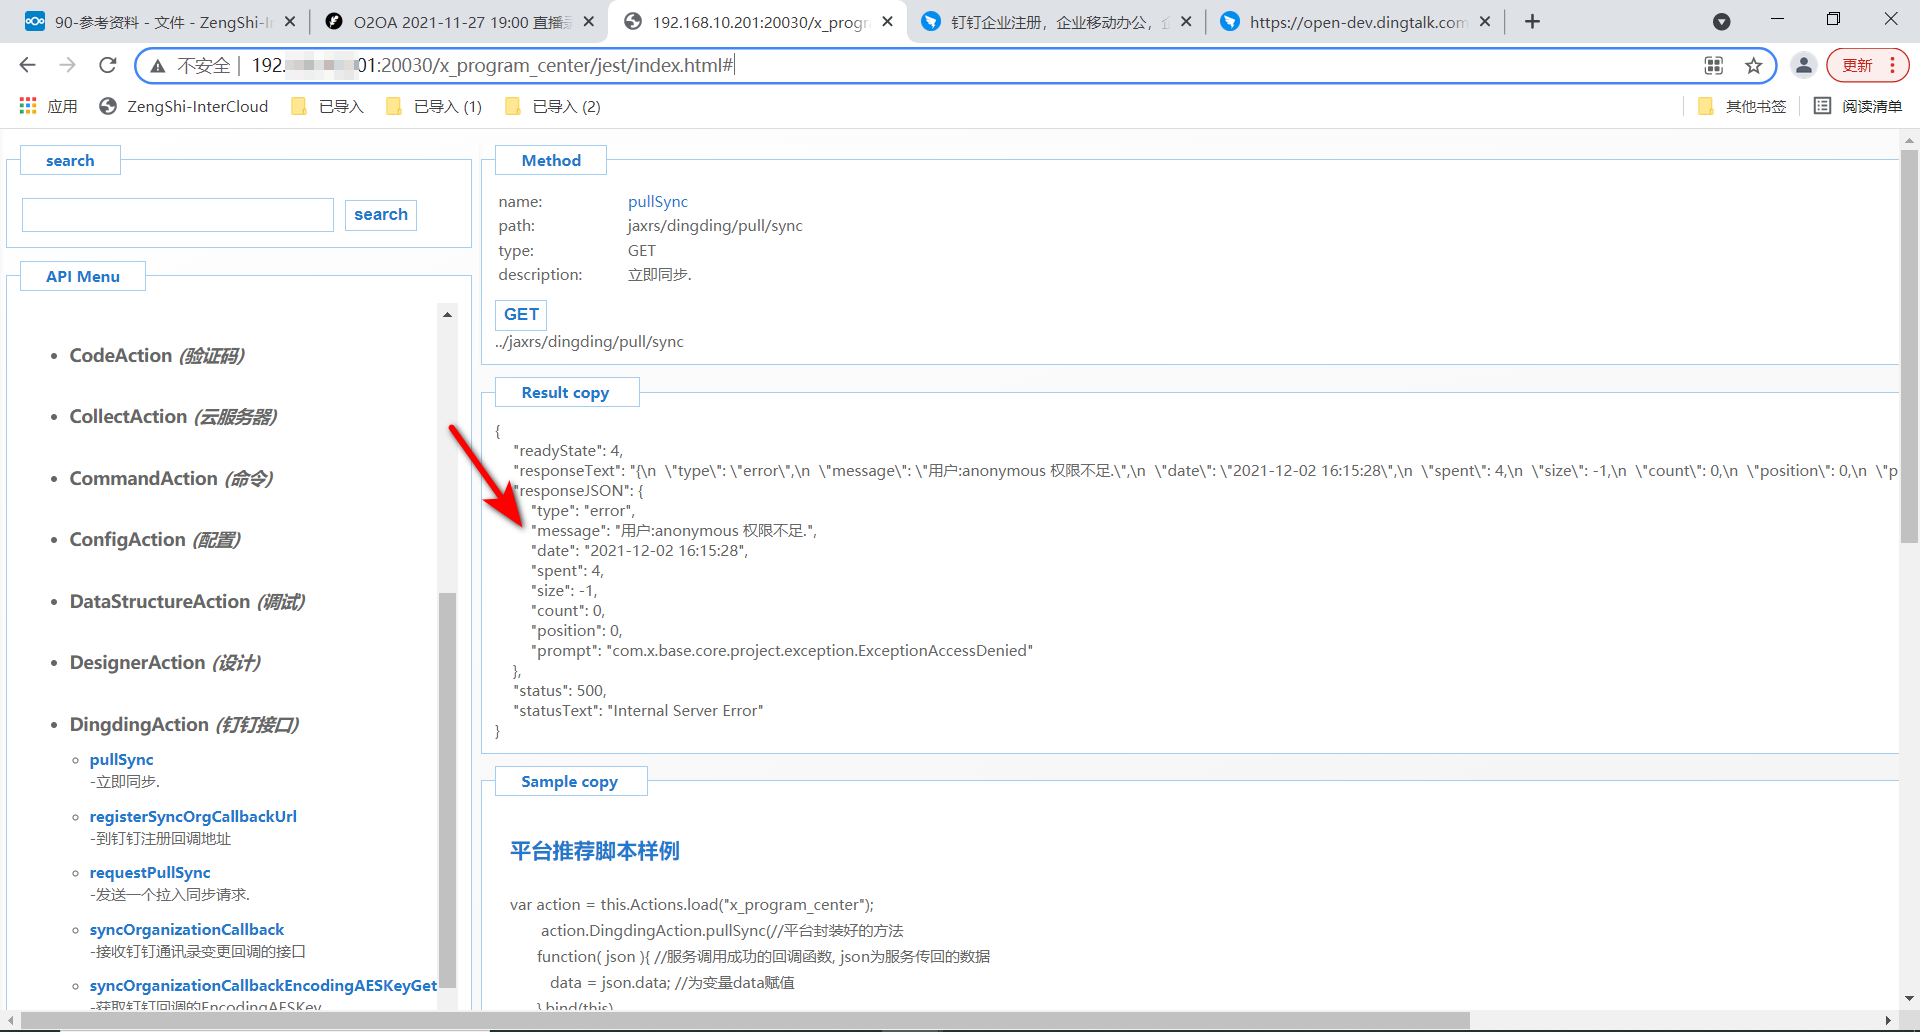Open DataStructureAction (调试) menu item

[x=187, y=602]
